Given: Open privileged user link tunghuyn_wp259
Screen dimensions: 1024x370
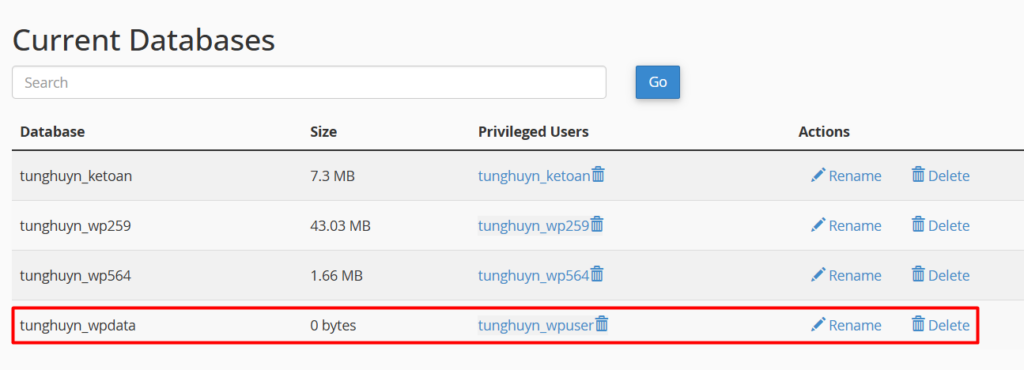Looking at the screenshot, I should [x=533, y=225].
